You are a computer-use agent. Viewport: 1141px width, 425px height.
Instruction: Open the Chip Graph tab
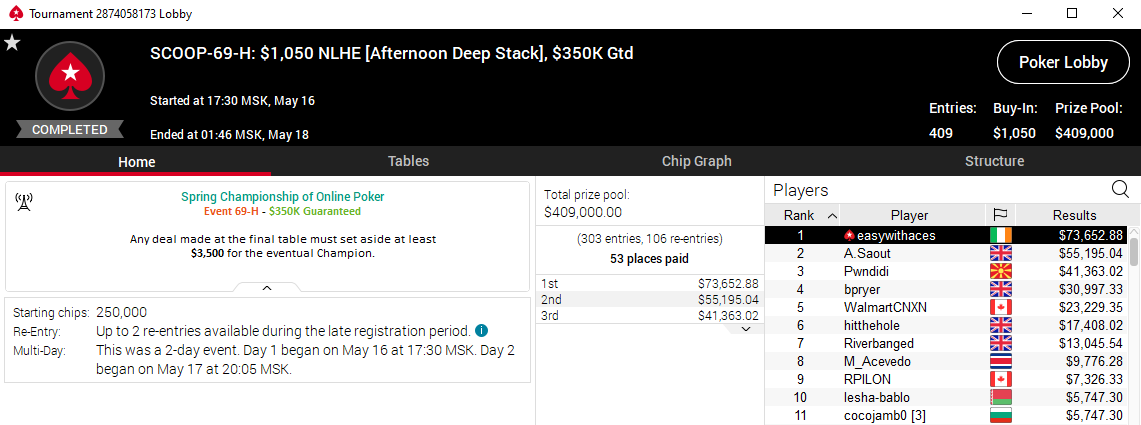point(696,162)
